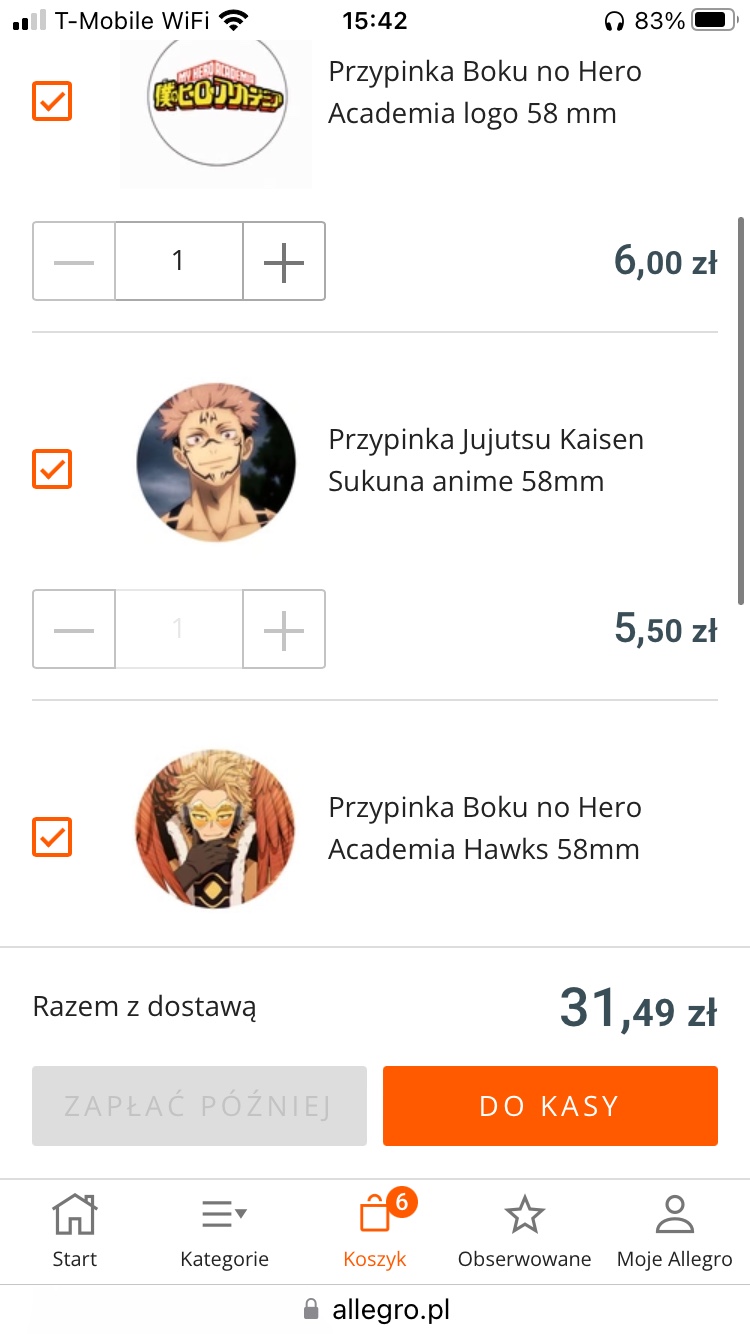Tap the allegro.pl address bar
750x1334 pixels.
pyautogui.click(x=375, y=1309)
